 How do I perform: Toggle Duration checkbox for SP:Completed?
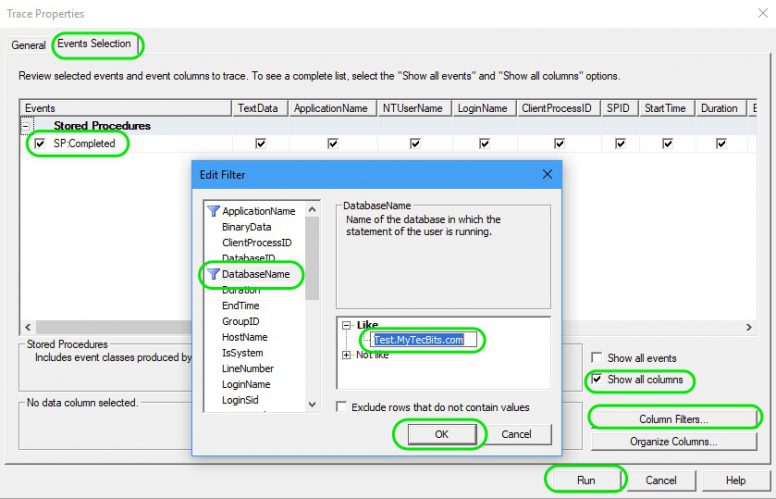(721, 144)
